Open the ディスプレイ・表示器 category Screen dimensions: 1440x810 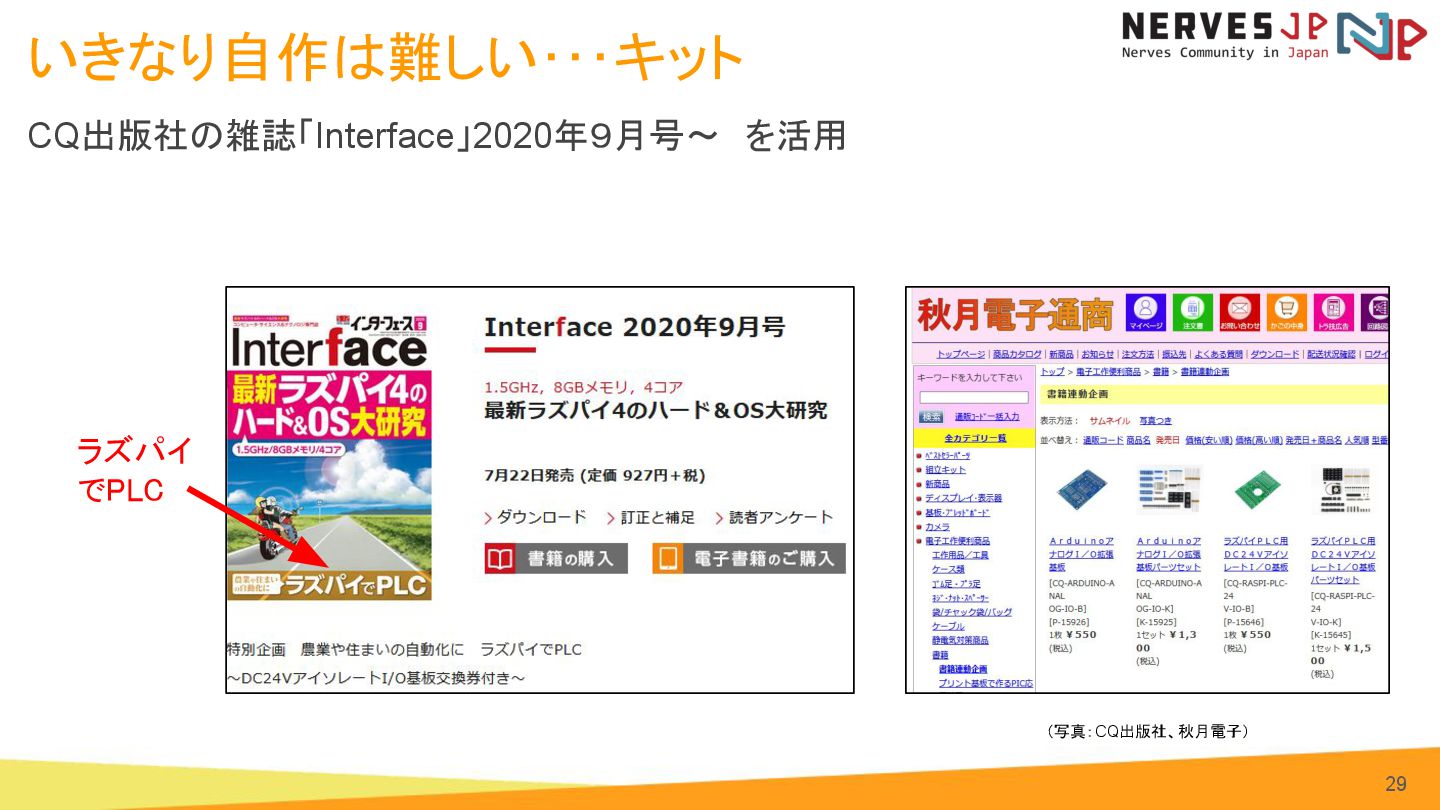[x=963, y=497]
